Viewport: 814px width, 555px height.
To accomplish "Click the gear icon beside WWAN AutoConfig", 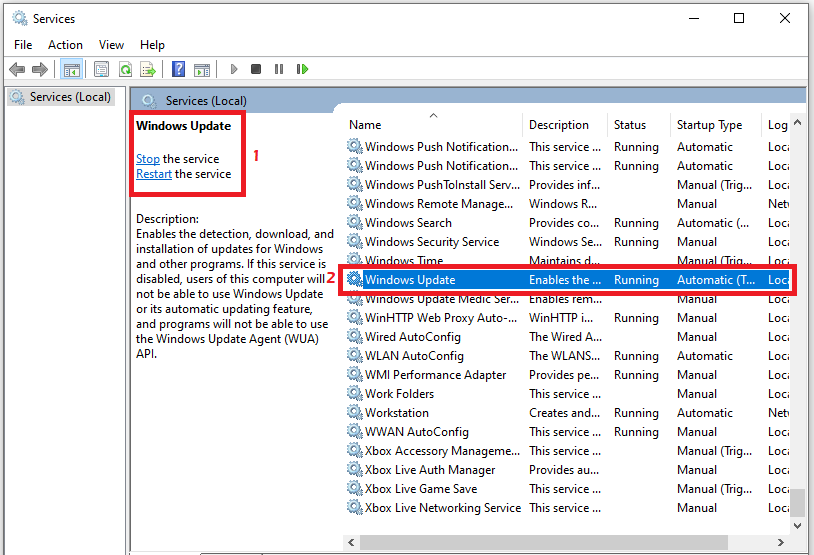I will (x=355, y=431).
